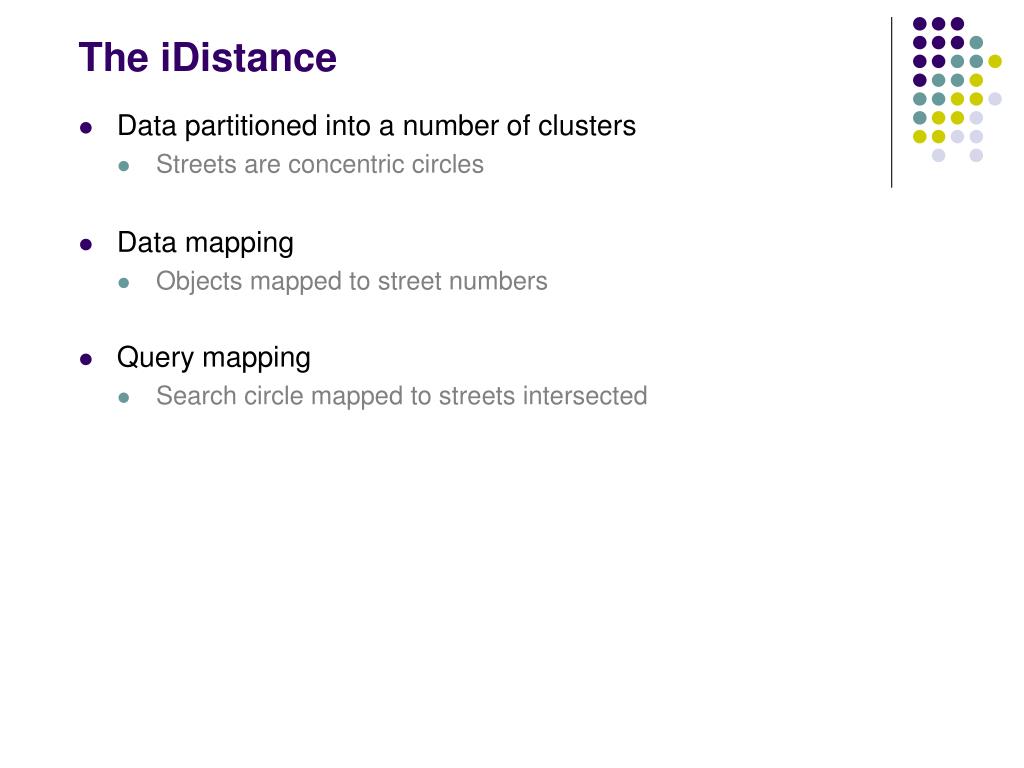
Task: Click the rightmost yellow dot in dot pattern
Action: click(995, 61)
